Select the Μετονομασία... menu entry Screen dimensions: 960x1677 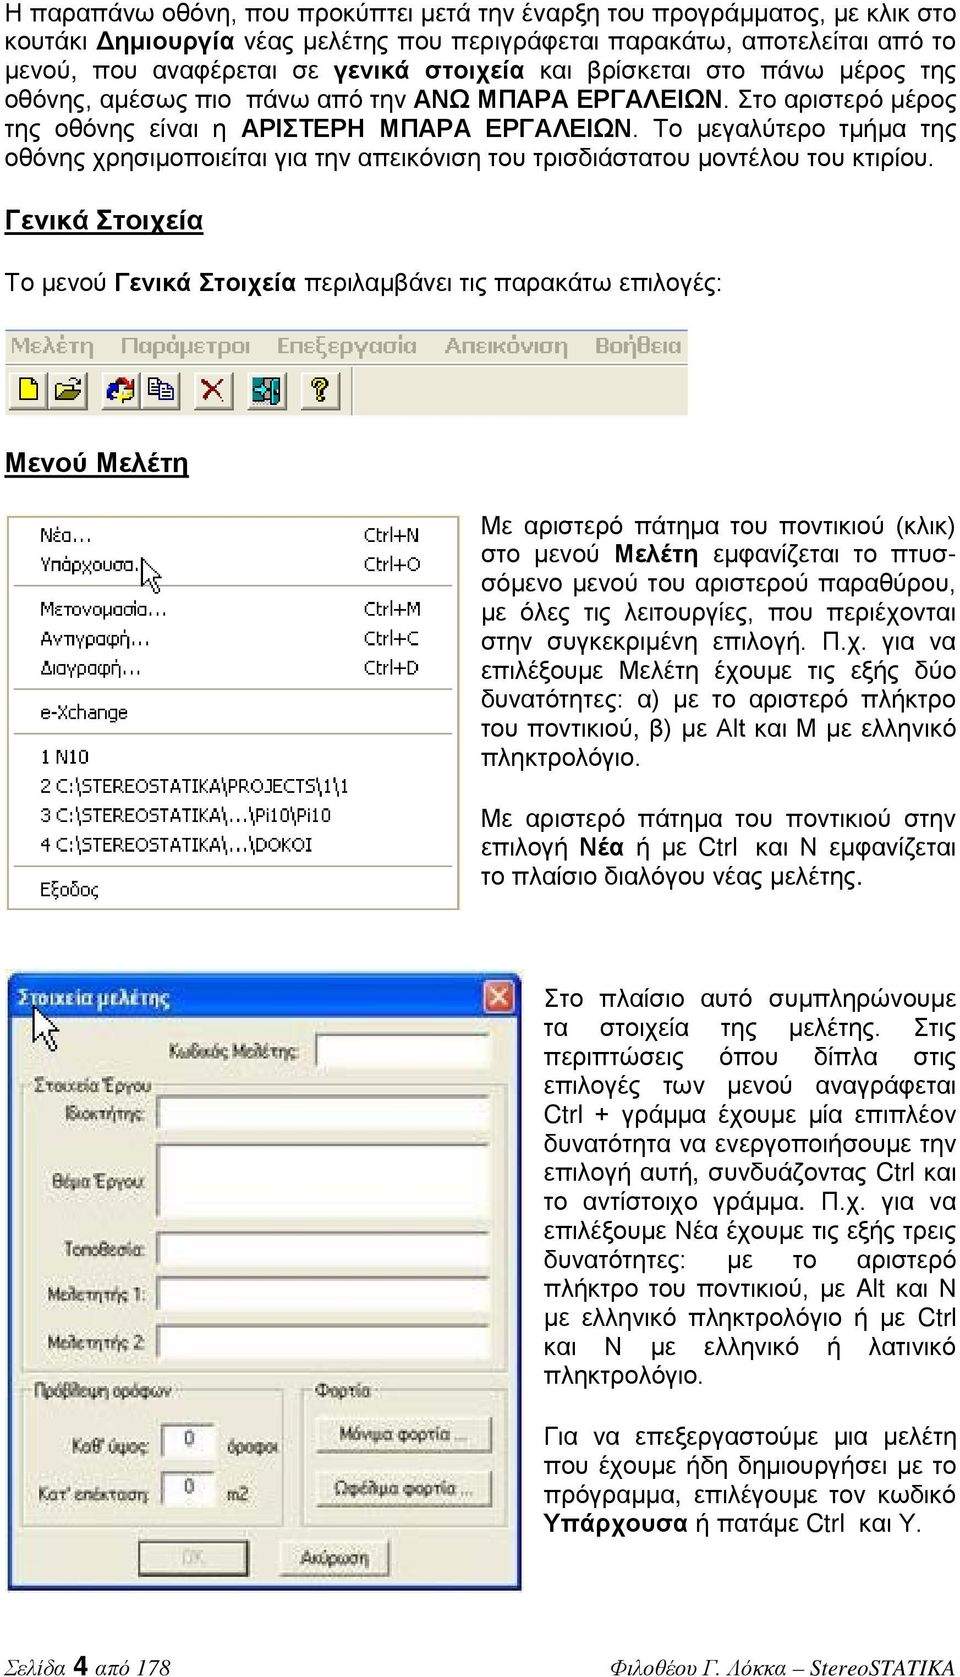coord(230,609)
